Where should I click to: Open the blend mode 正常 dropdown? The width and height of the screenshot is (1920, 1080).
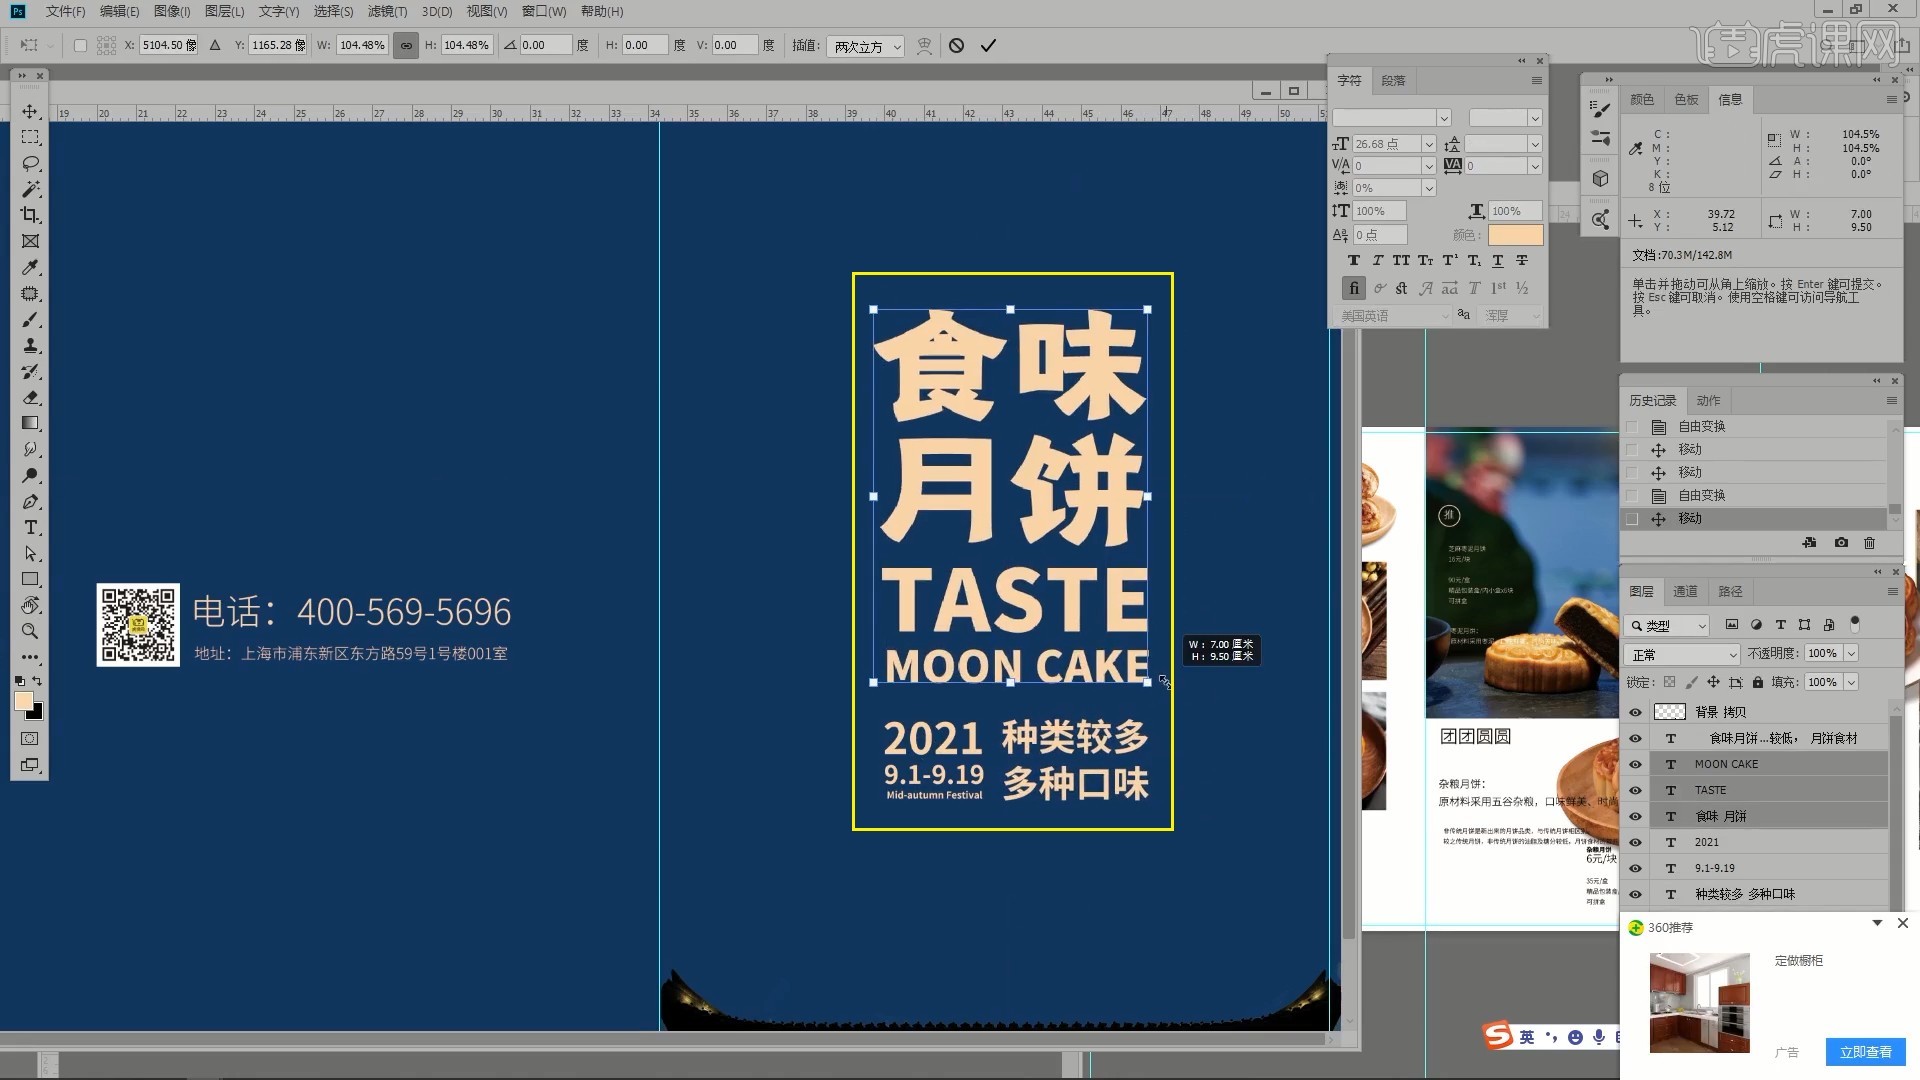coord(1684,654)
